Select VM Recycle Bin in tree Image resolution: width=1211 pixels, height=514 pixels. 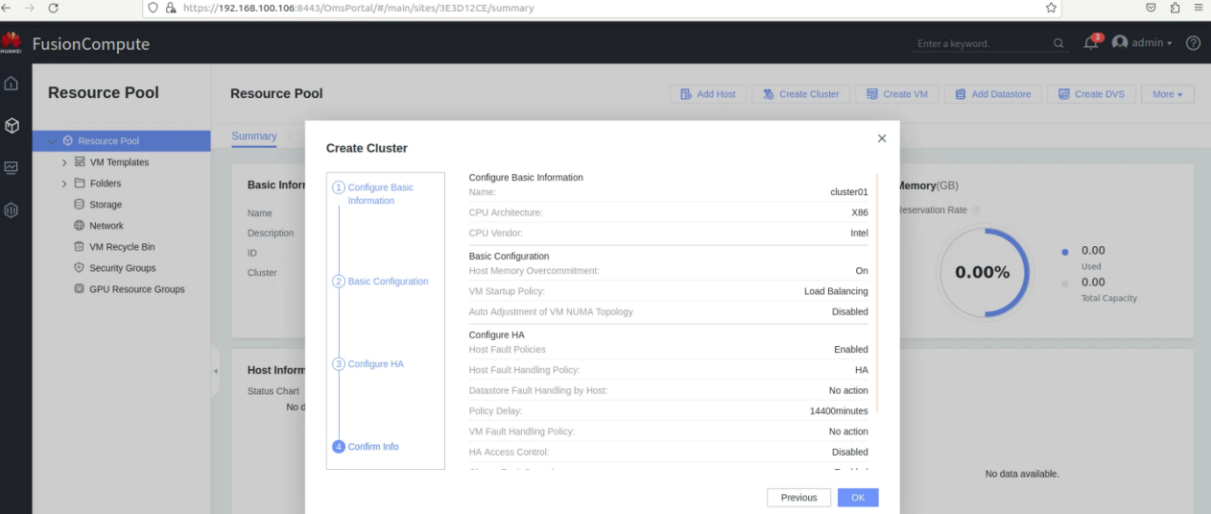[122, 246]
